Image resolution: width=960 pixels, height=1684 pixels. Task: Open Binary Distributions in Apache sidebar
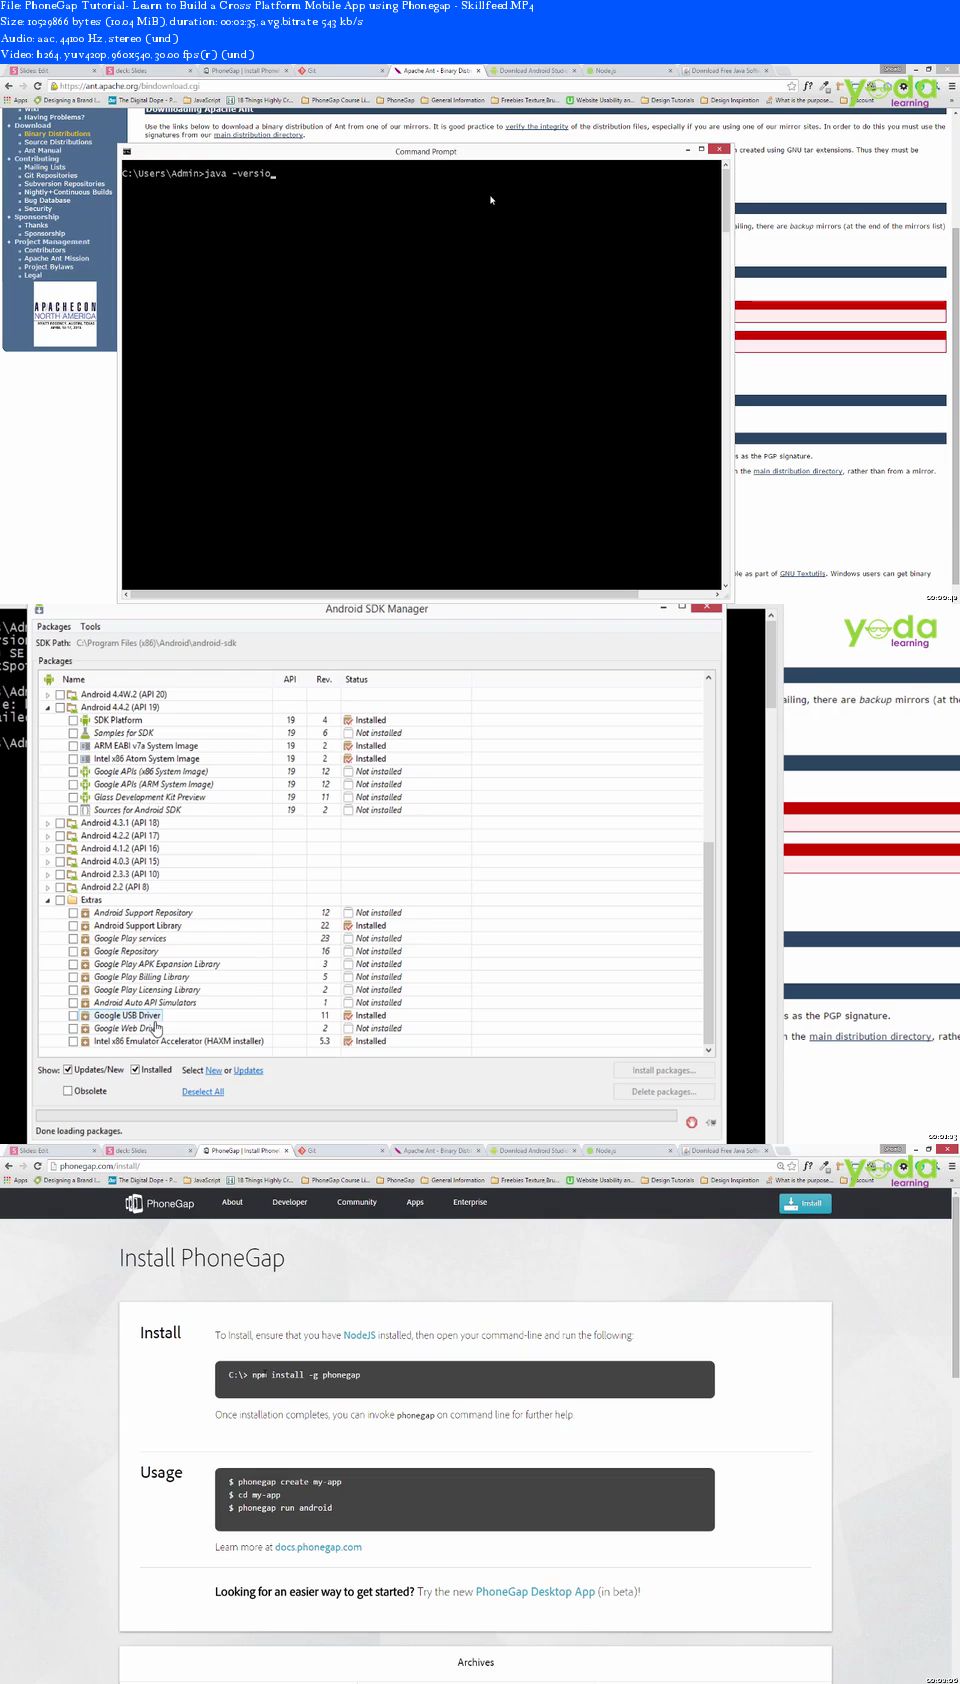click(x=57, y=134)
